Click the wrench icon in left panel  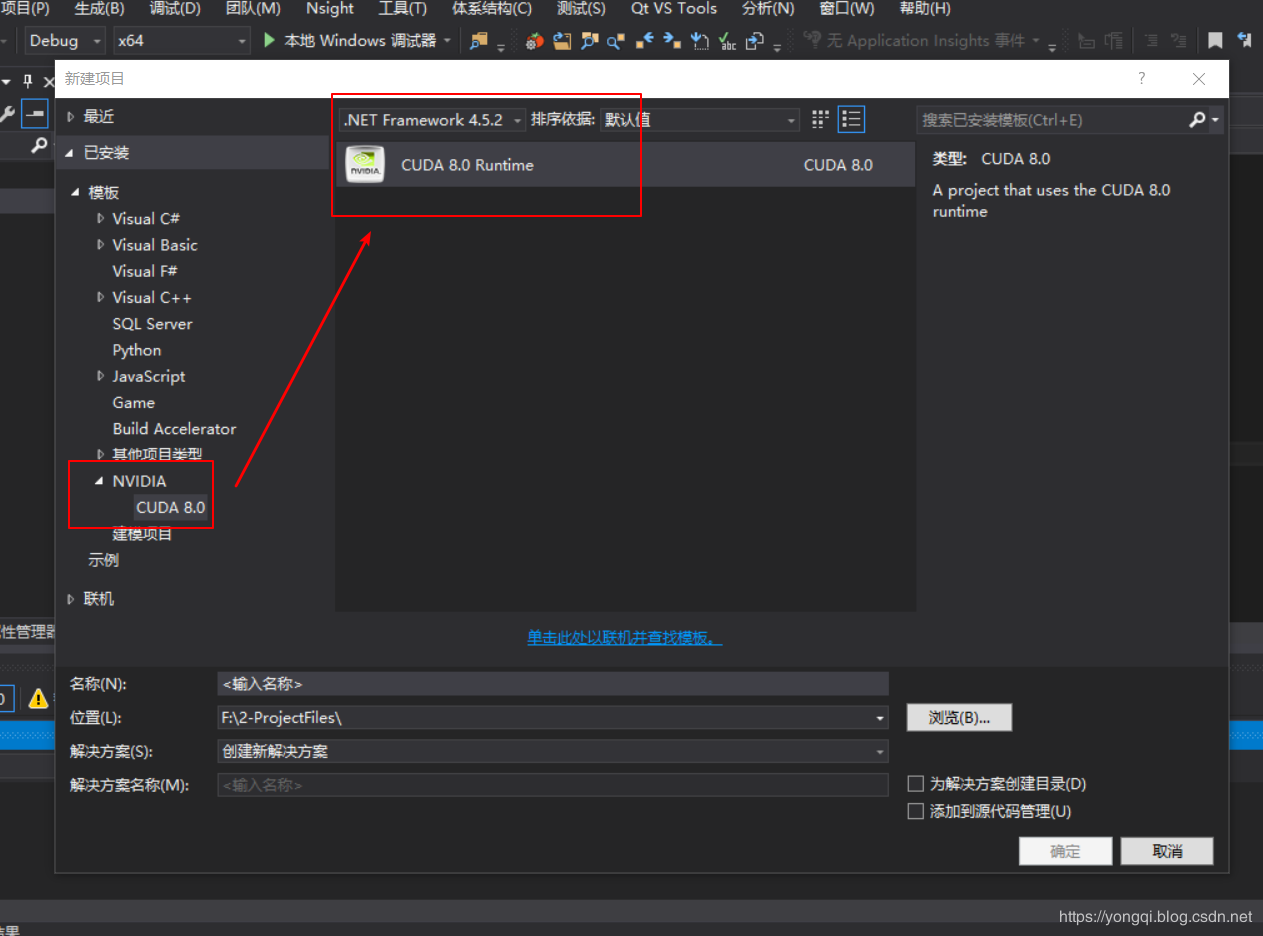tap(8, 114)
